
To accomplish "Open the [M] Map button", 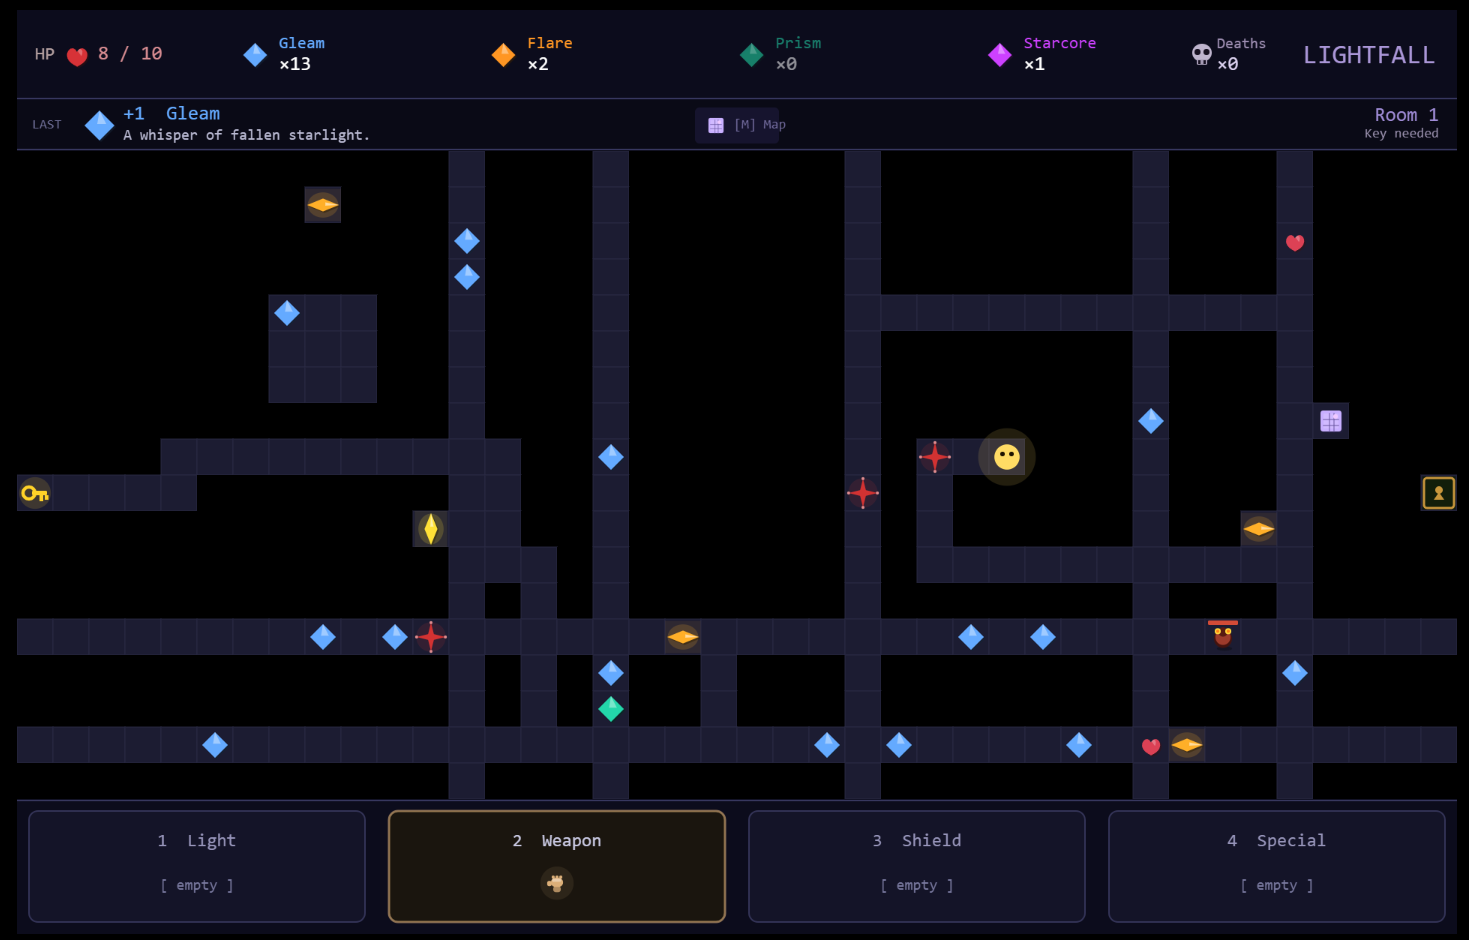I will (737, 125).
